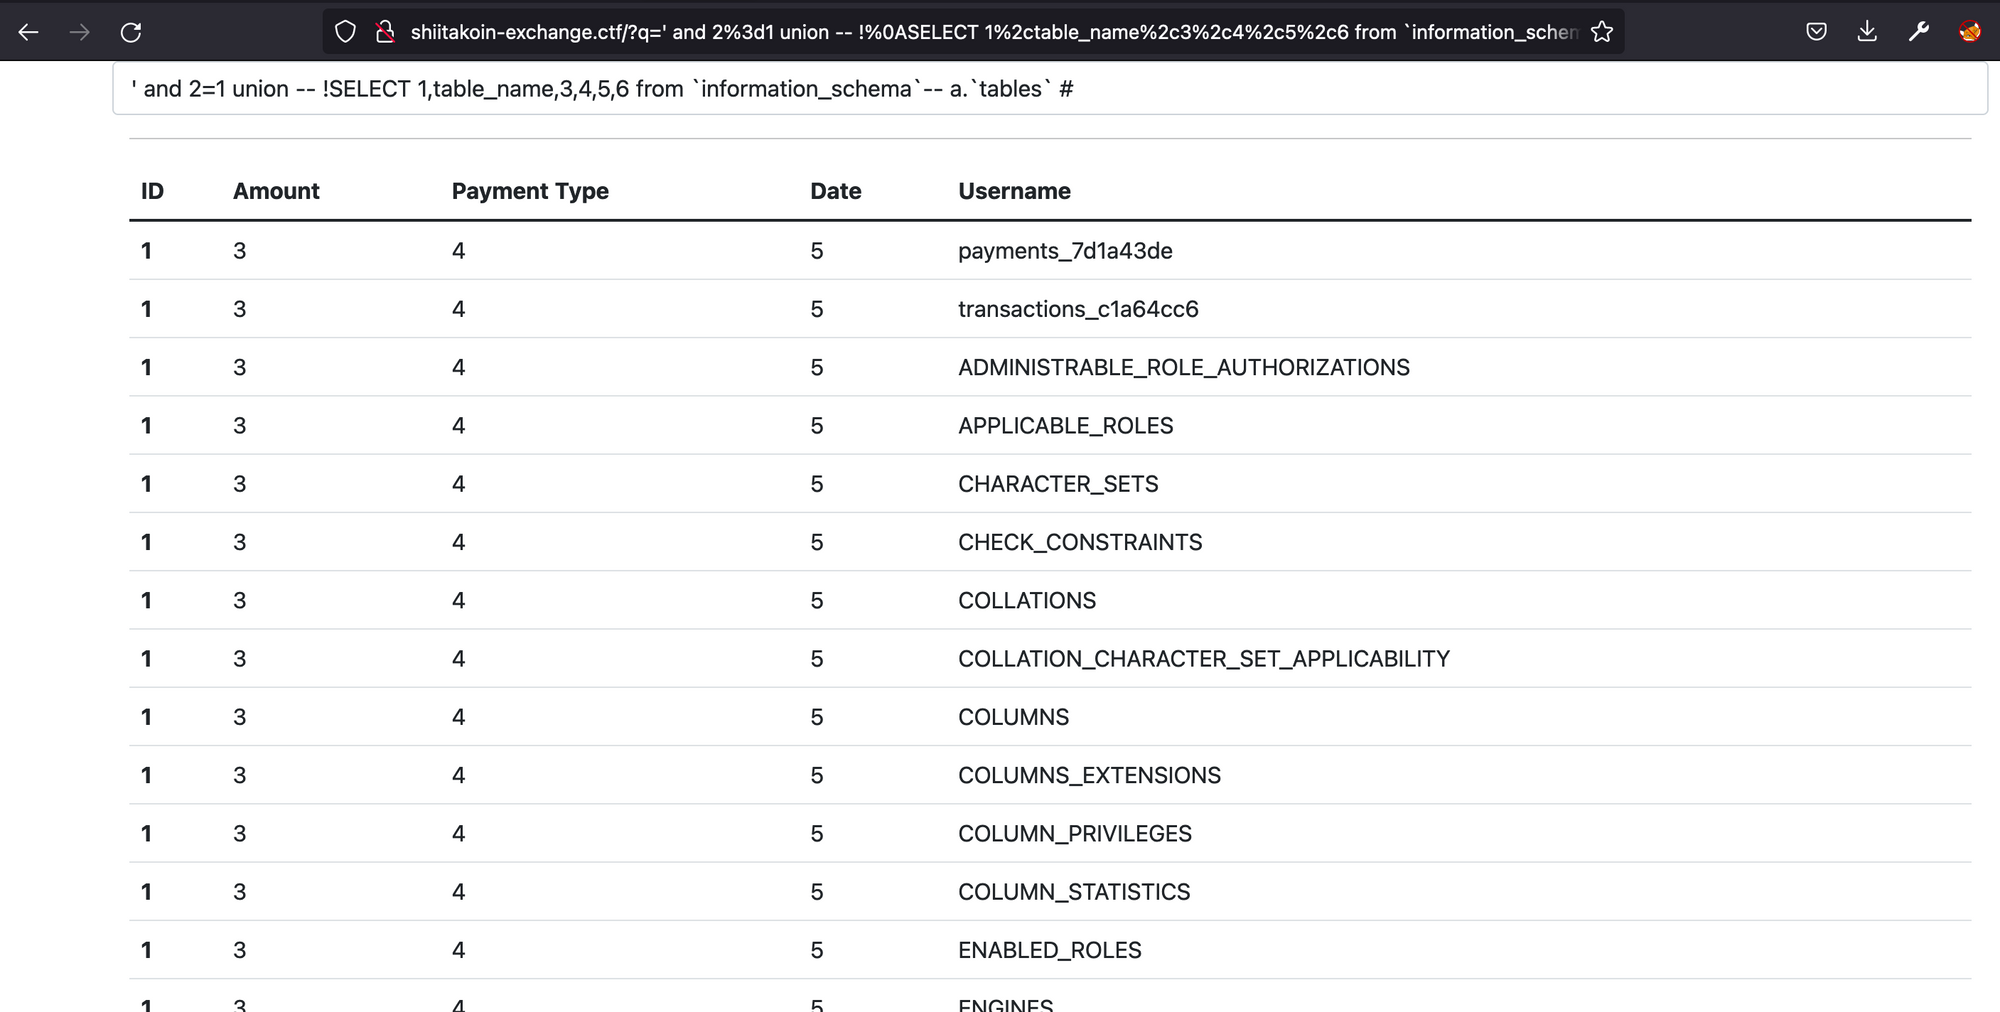Open the shield tracking protection icon
Screen dimensions: 2000x1012
click(x=345, y=32)
